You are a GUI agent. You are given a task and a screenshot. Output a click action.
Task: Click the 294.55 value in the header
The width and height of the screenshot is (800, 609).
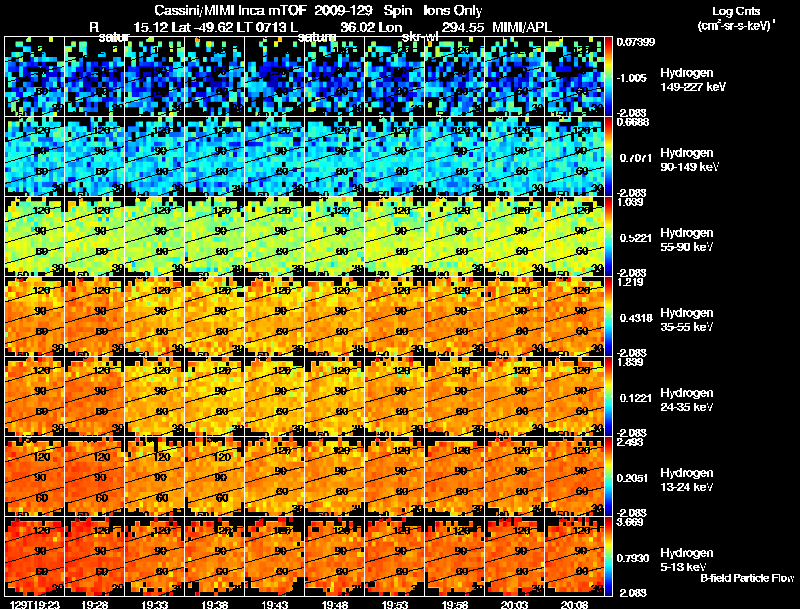point(463,27)
